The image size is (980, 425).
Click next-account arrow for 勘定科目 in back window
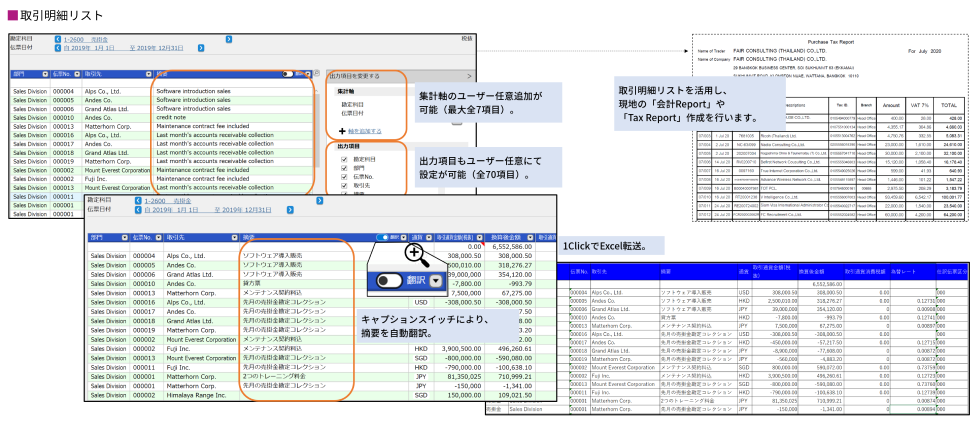[229, 39]
